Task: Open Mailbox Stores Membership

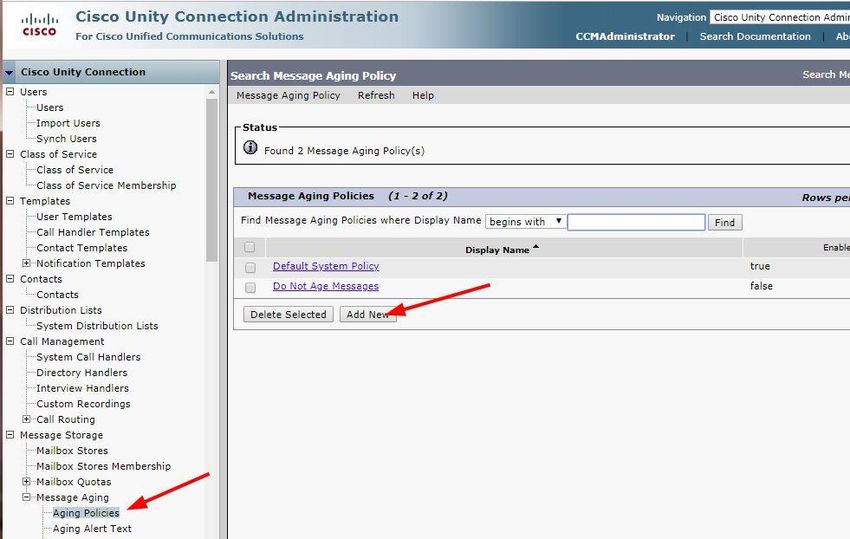Action: coord(104,466)
